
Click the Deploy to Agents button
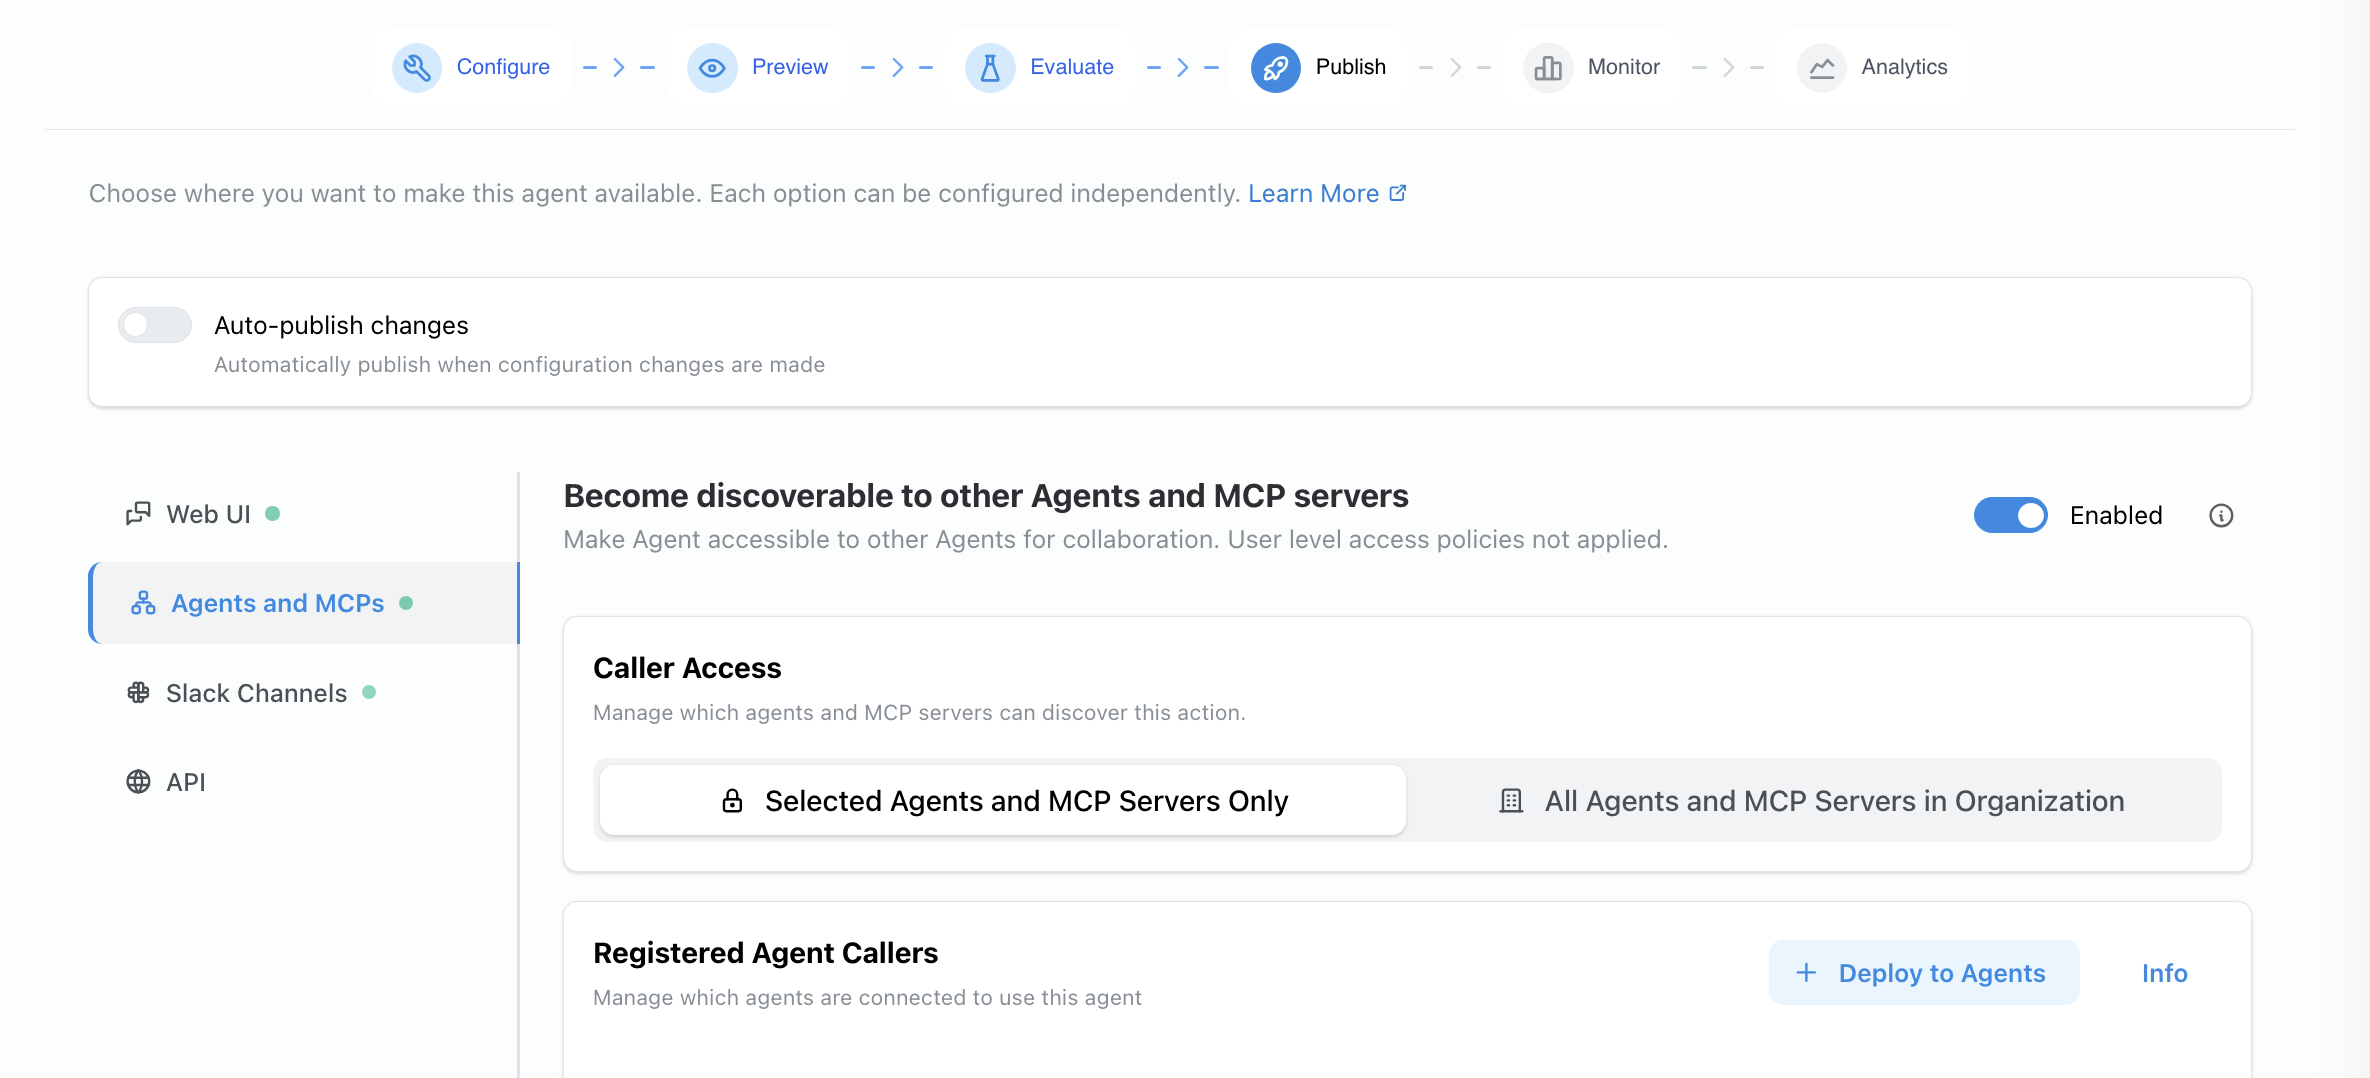(1923, 972)
